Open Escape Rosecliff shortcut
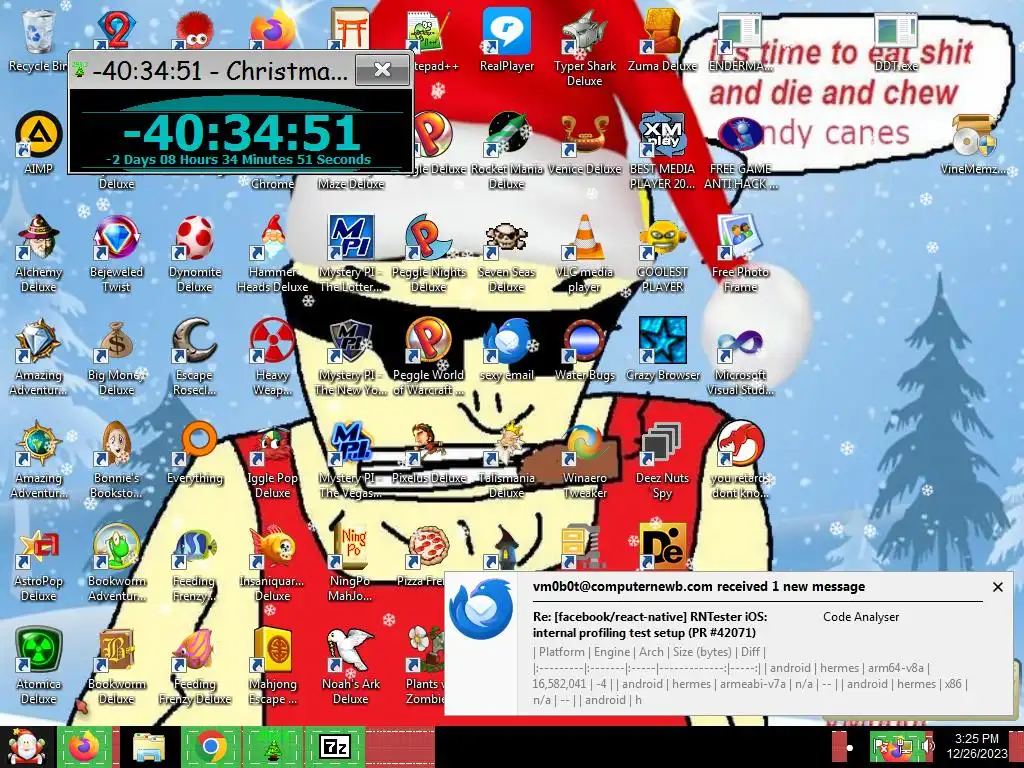 click(x=194, y=341)
